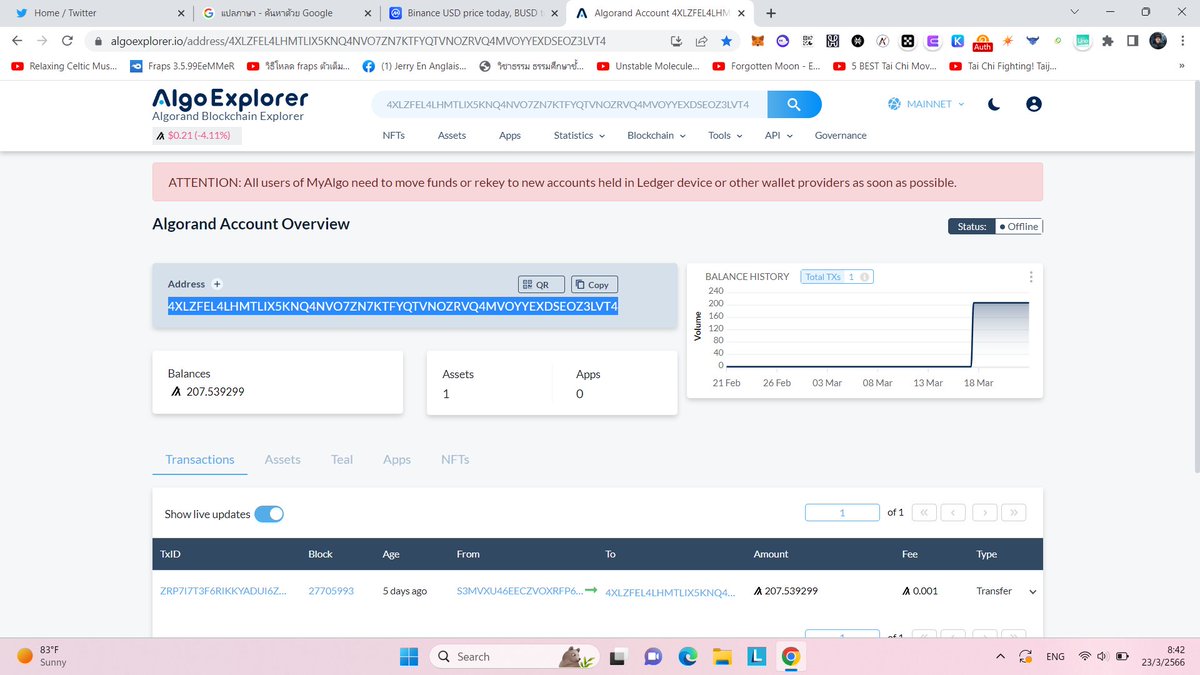Image resolution: width=1200 pixels, height=675 pixels.
Task: Expand the Tools menu
Action: point(725,135)
